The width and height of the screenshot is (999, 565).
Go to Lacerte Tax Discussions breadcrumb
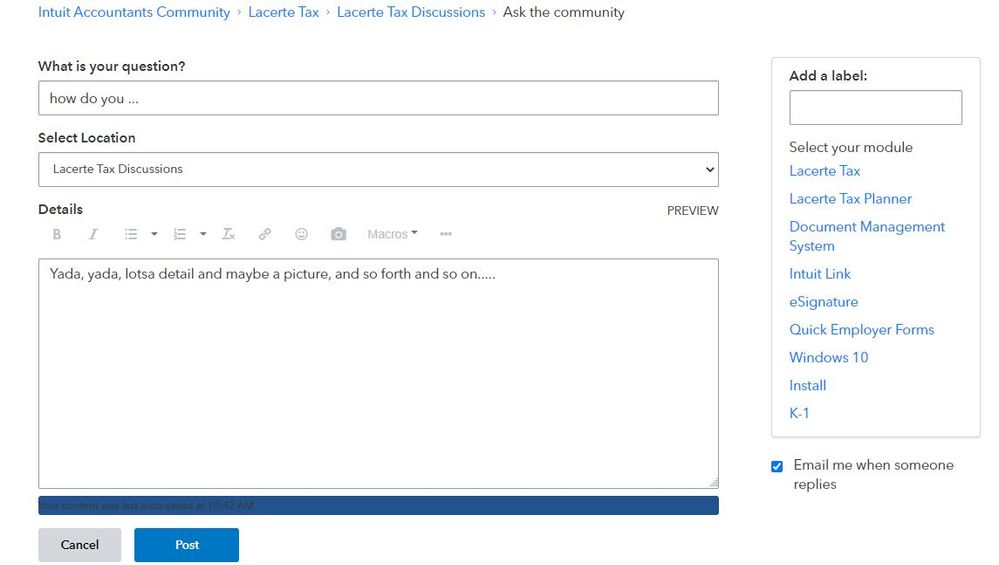click(410, 12)
